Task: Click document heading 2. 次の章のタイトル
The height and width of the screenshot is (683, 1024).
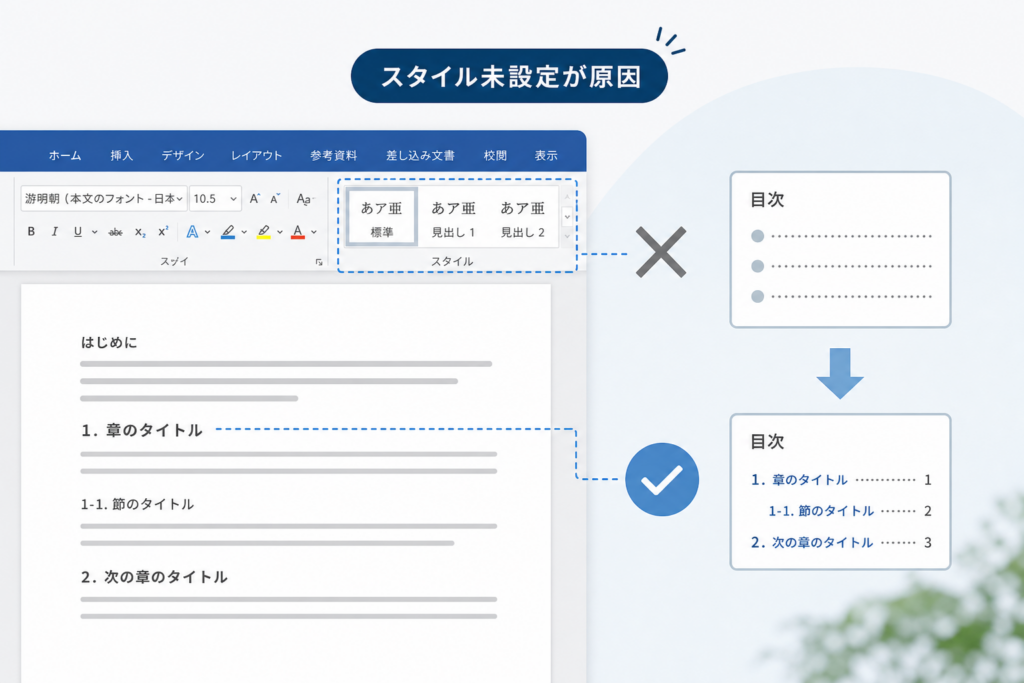Action: point(154,577)
